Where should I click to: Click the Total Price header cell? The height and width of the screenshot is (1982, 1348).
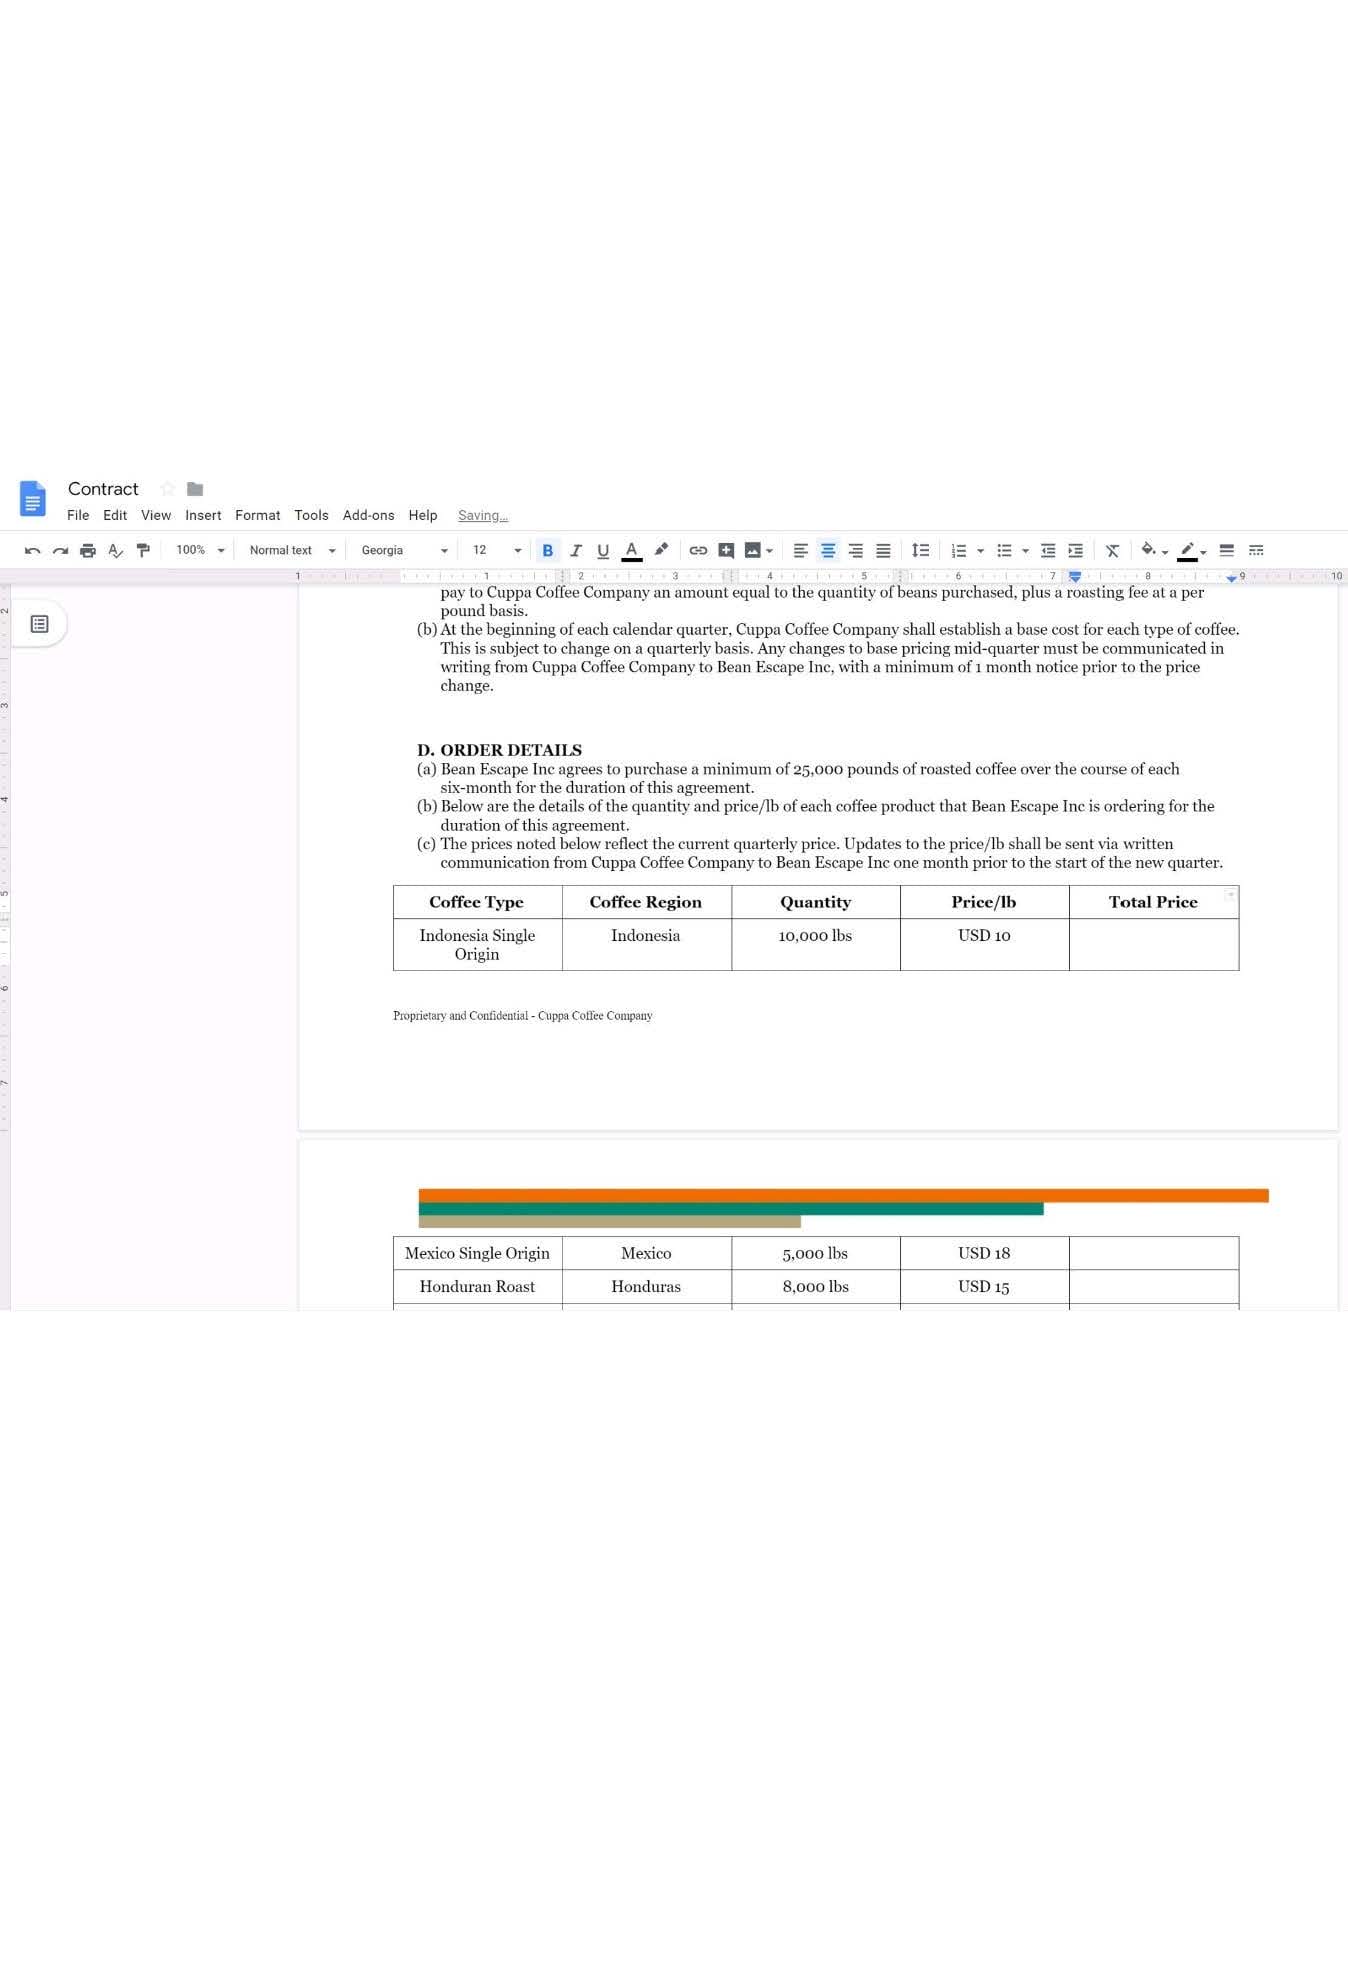1154,902
